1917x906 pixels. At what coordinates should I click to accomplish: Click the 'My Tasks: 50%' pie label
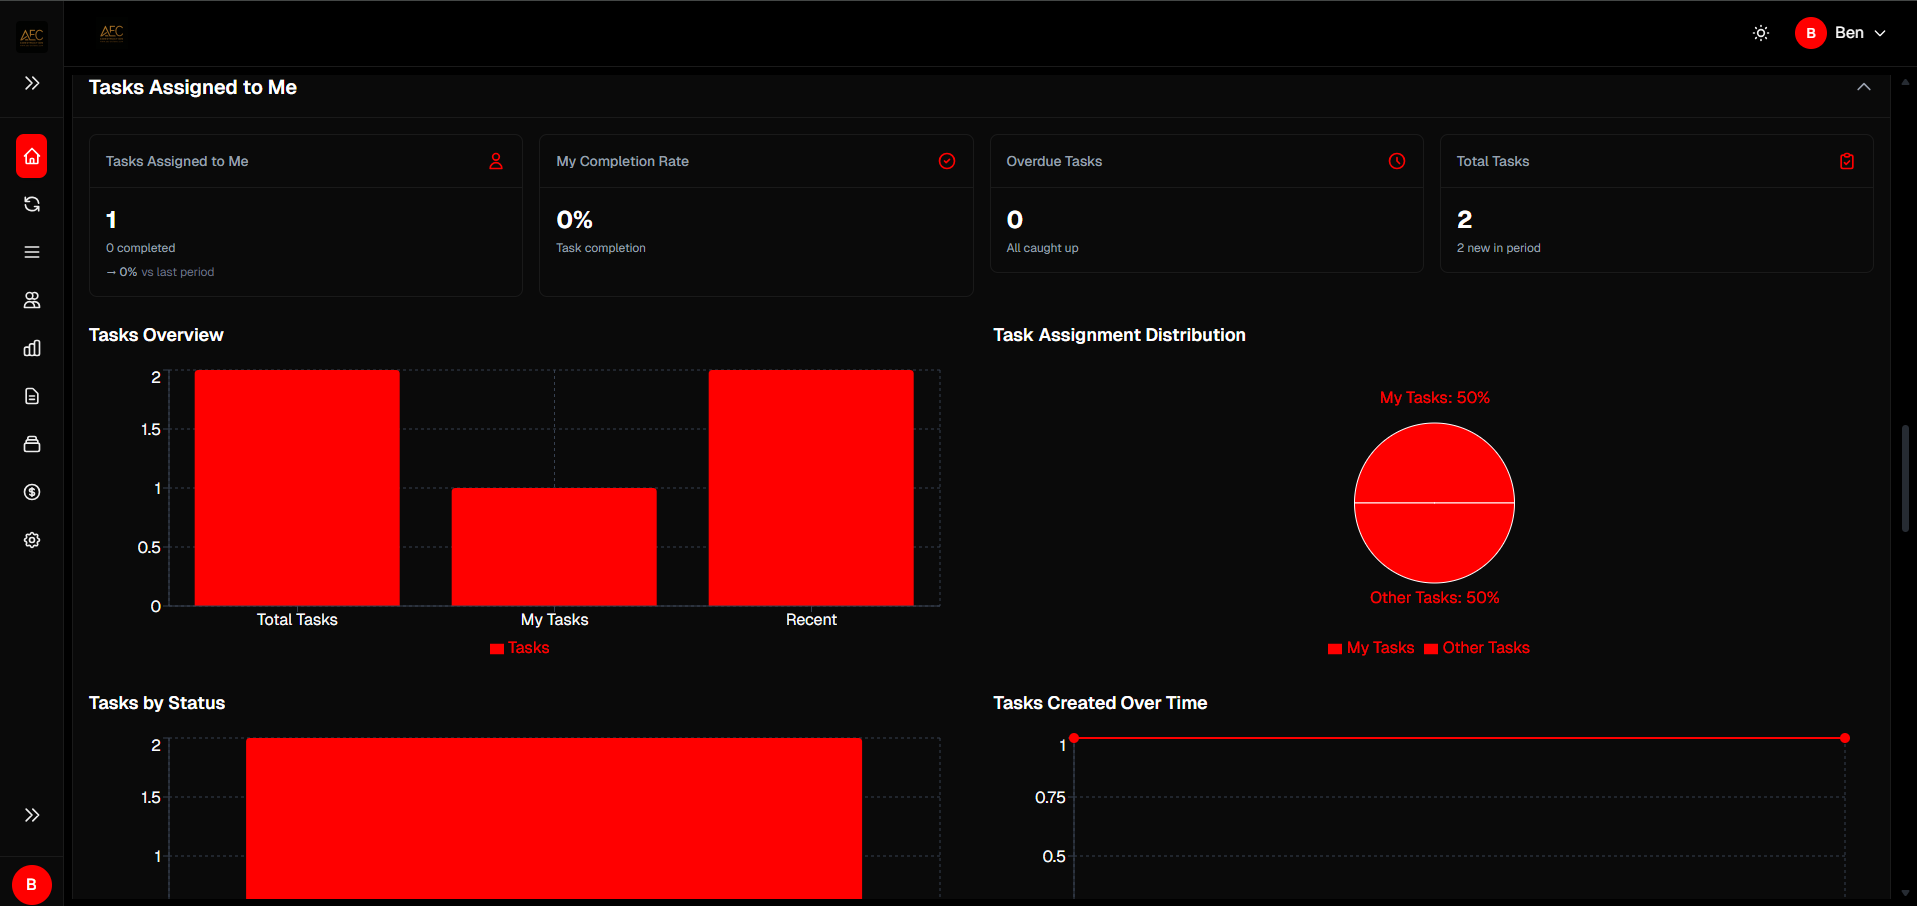pyautogui.click(x=1435, y=398)
